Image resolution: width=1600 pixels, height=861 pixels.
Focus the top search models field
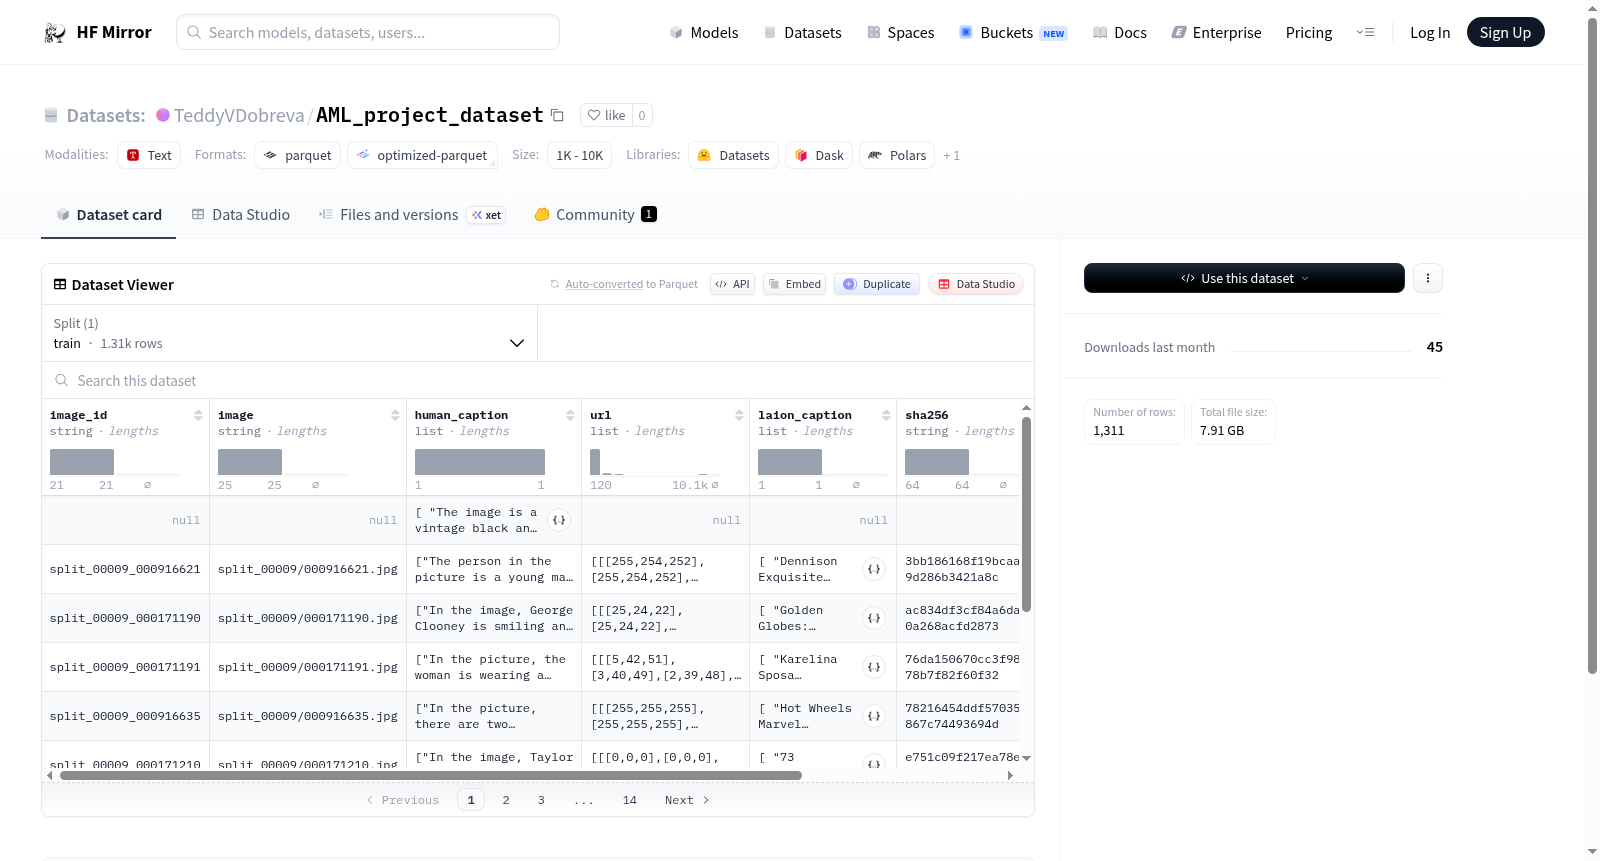tap(368, 32)
